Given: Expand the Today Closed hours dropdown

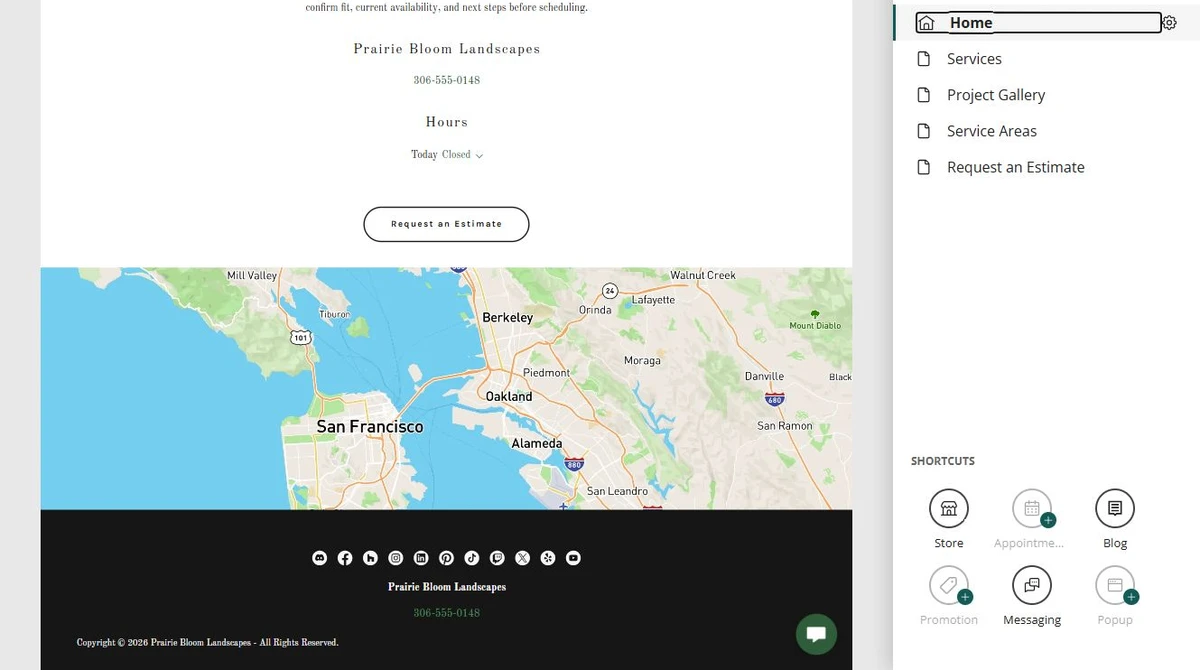Looking at the screenshot, I should pos(447,155).
